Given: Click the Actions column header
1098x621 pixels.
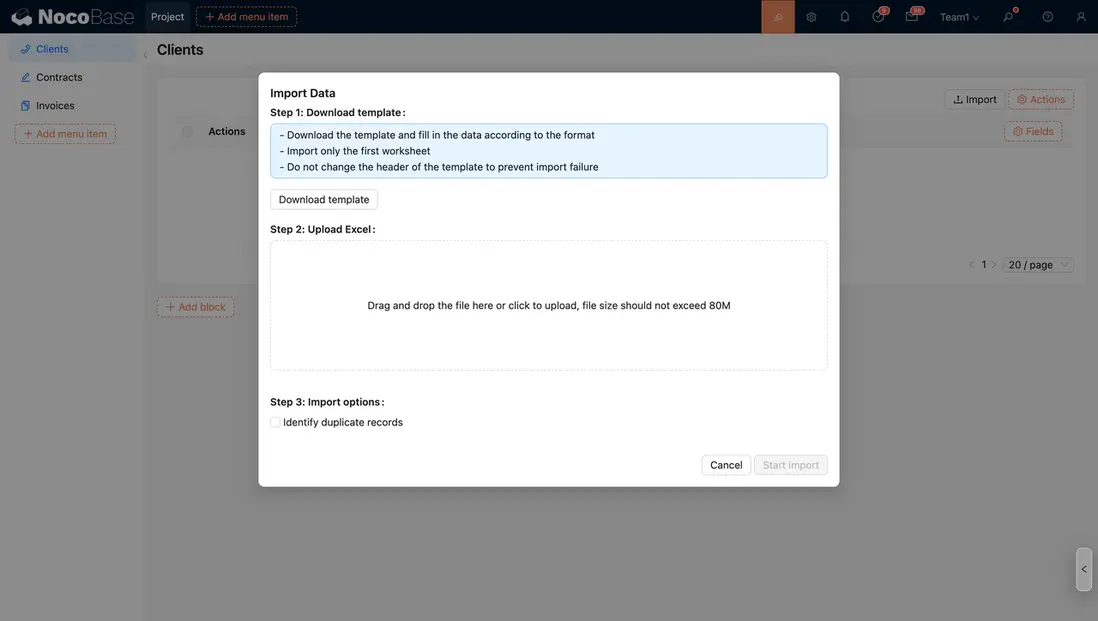Looking at the screenshot, I should (227, 132).
